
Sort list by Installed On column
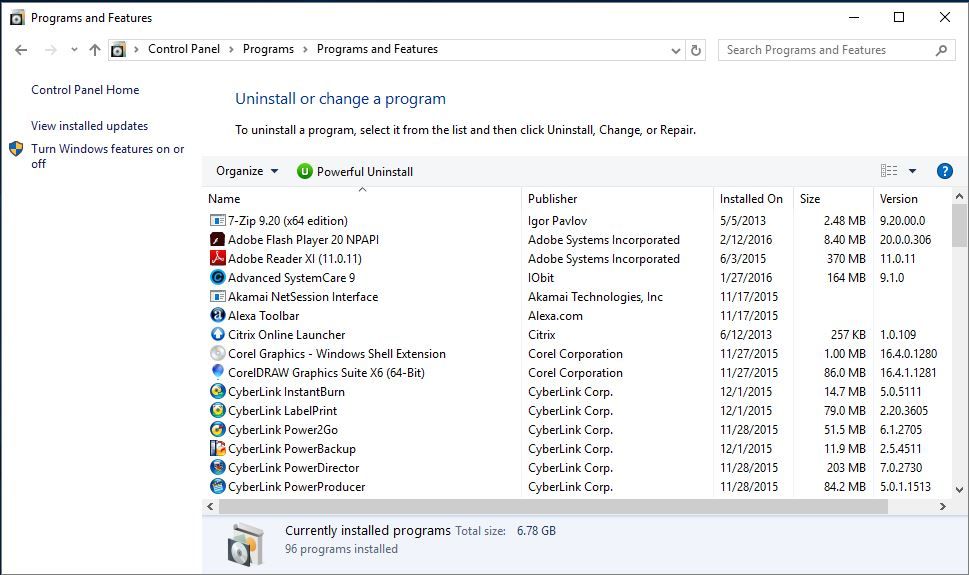coord(751,199)
